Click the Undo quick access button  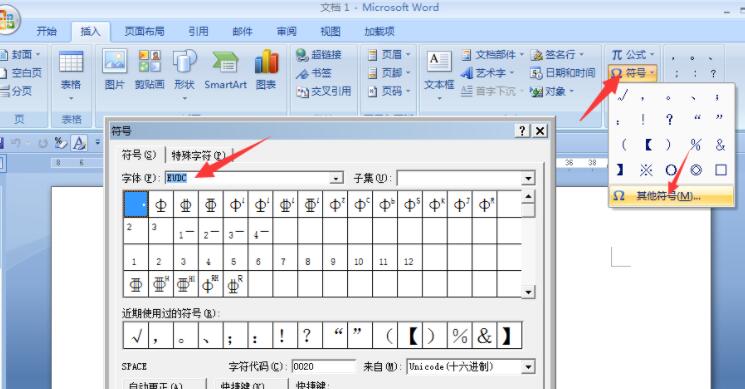click(16, 142)
